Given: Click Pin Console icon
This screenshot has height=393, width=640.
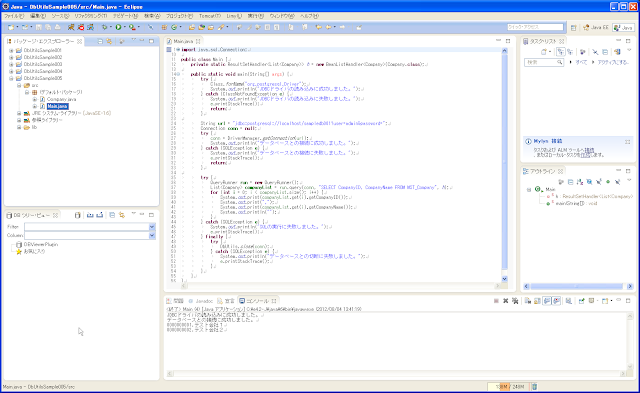Looking at the screenshot, I should 582,301.
